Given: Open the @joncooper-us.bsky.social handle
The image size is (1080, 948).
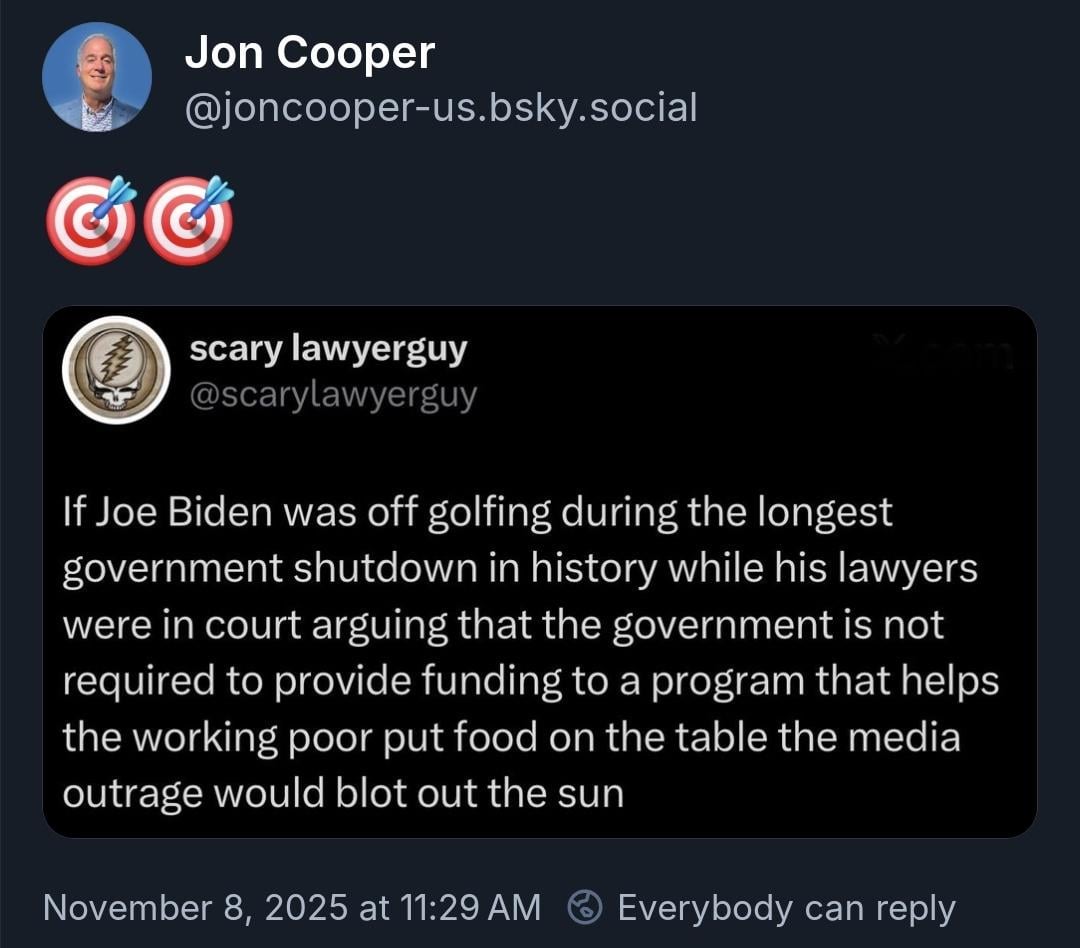Looking at the screenshot, I should (x=441, y=107).
